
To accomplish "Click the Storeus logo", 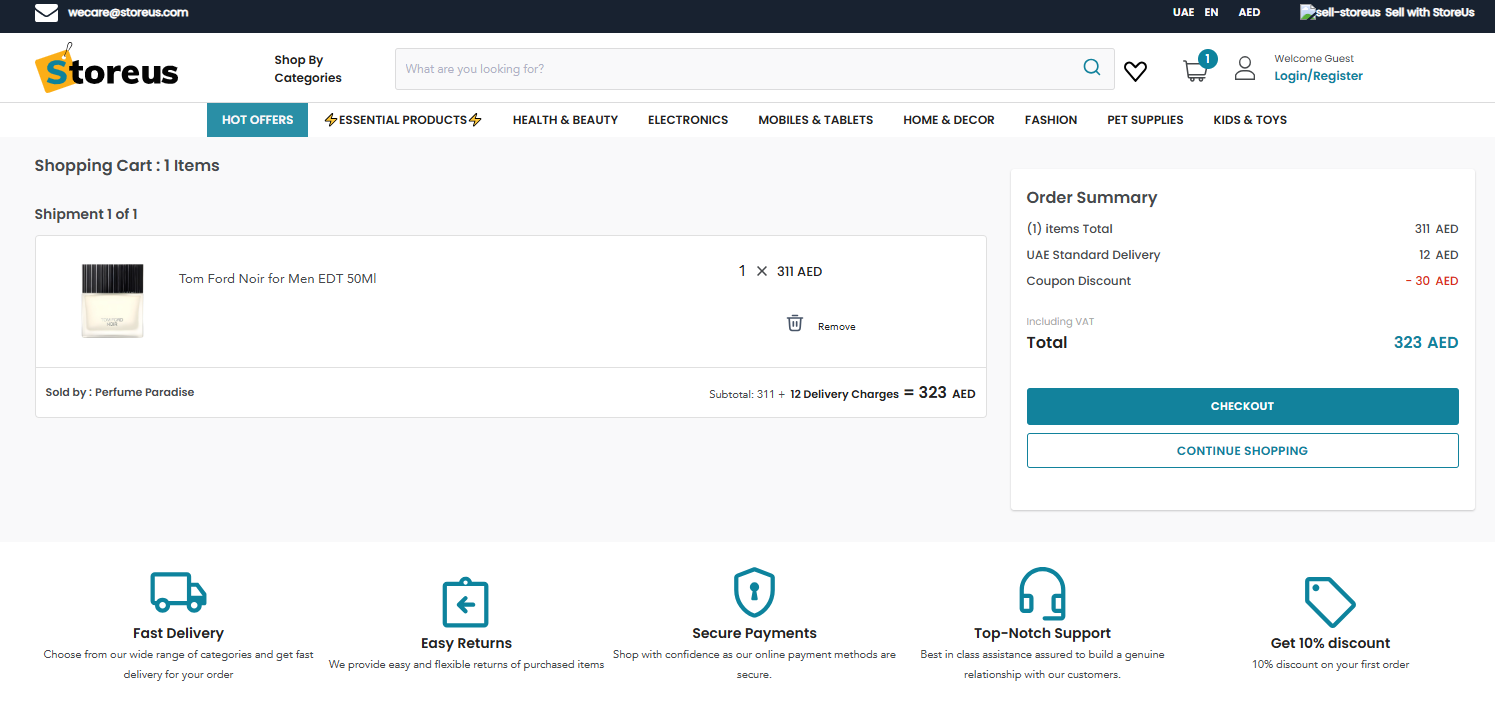I will (x=107, y=69).
